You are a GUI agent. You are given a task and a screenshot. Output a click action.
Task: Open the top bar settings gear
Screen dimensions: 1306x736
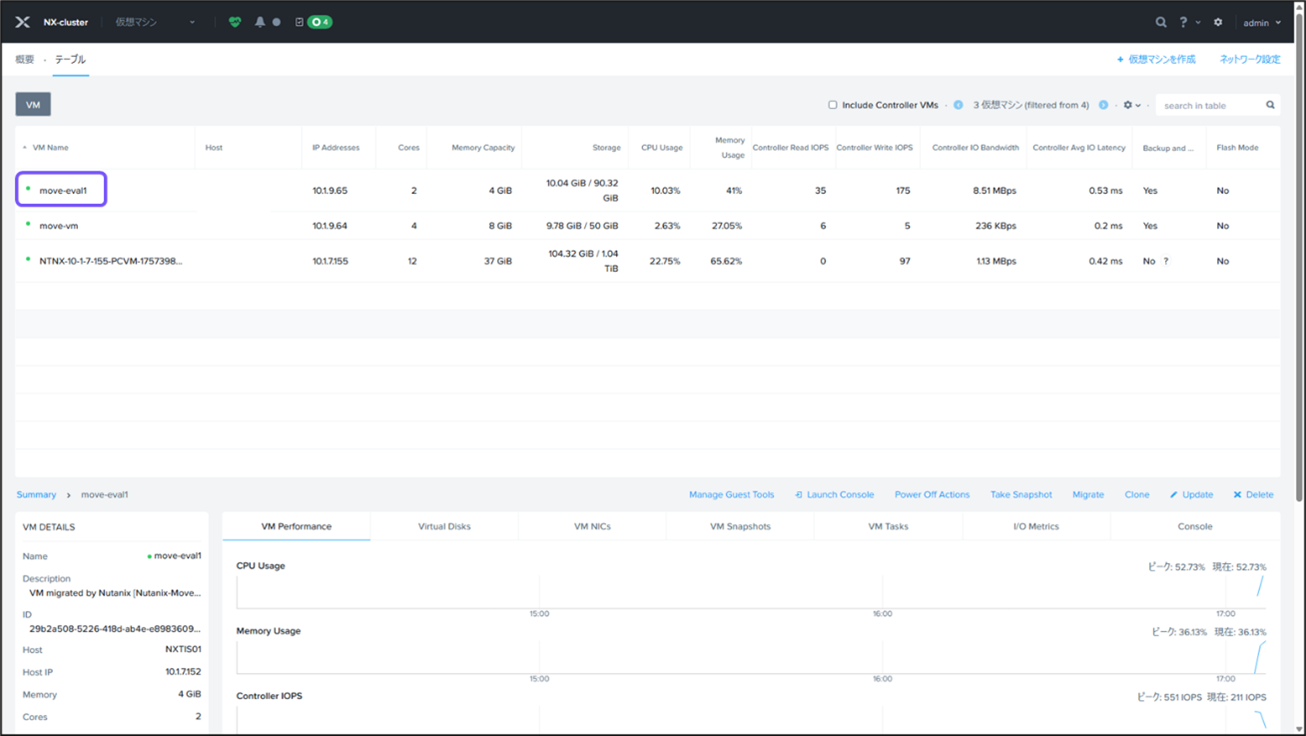point(1218,22)
